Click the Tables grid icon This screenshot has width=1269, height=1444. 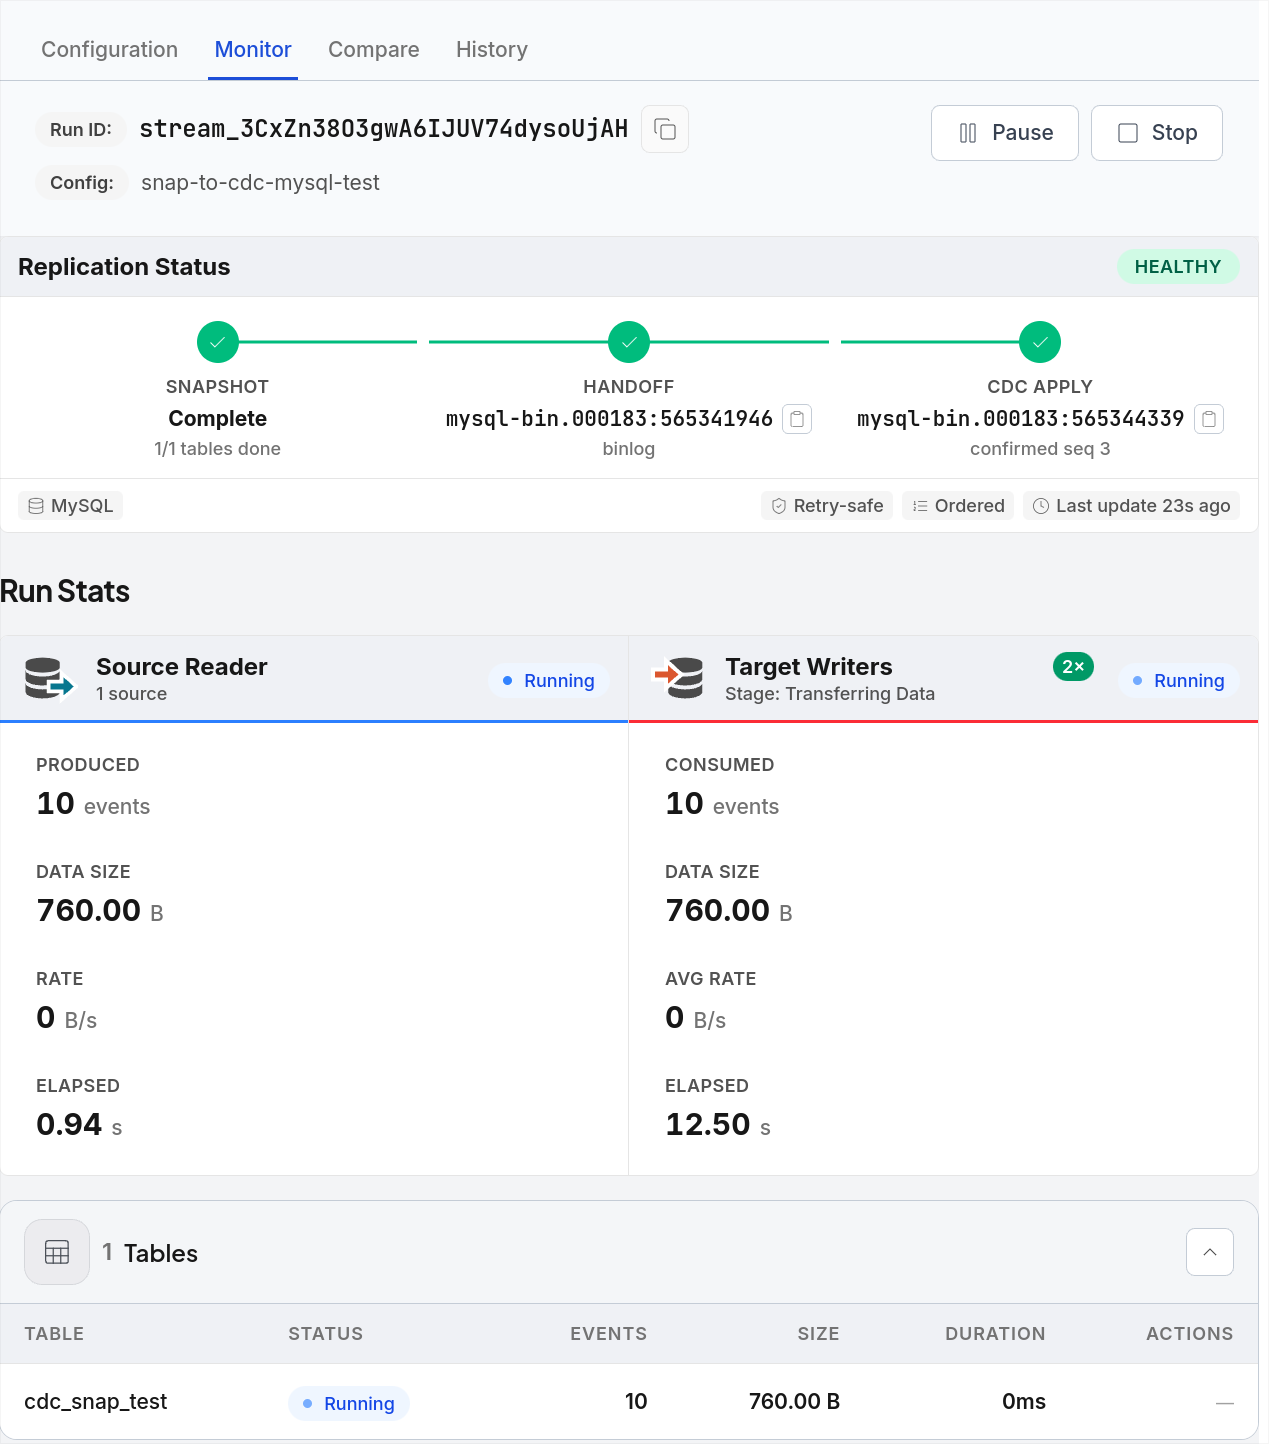(x=57, y=1252)
